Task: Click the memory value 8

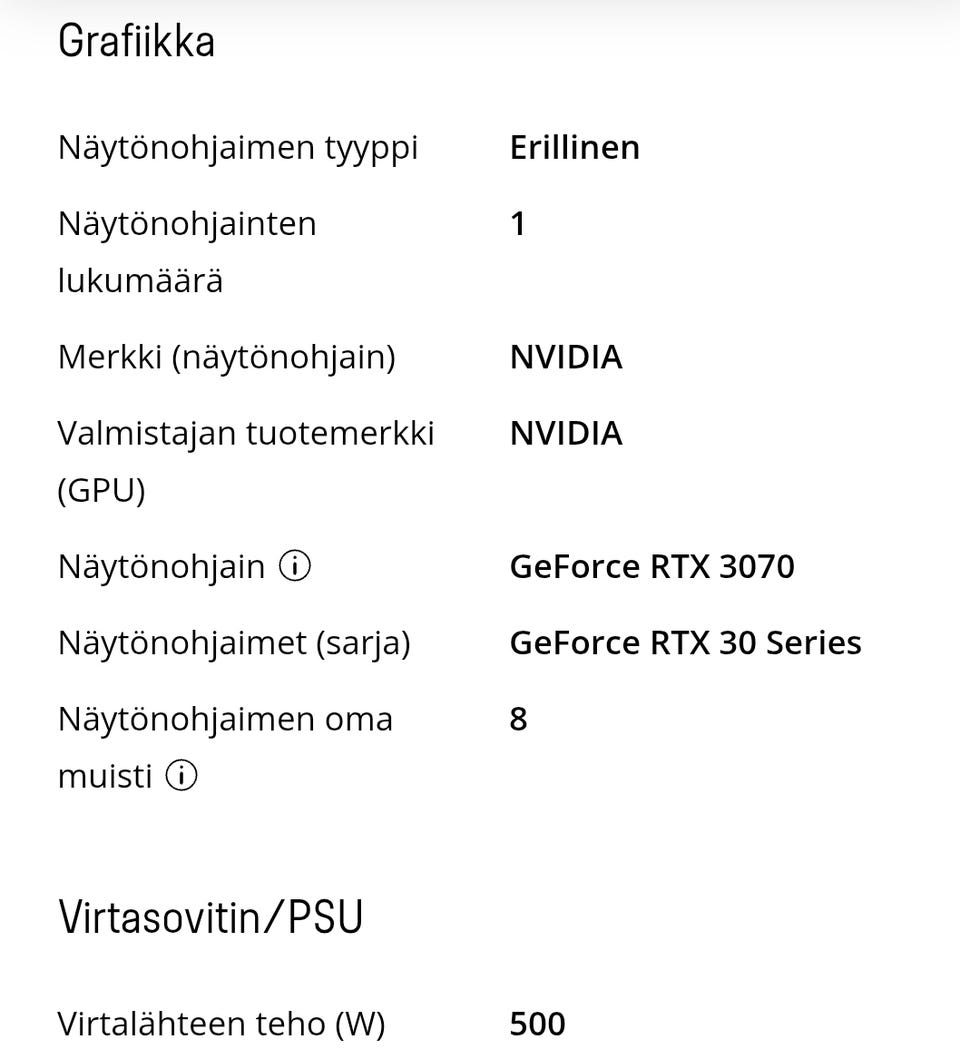Action: click(x=518, y=719)
